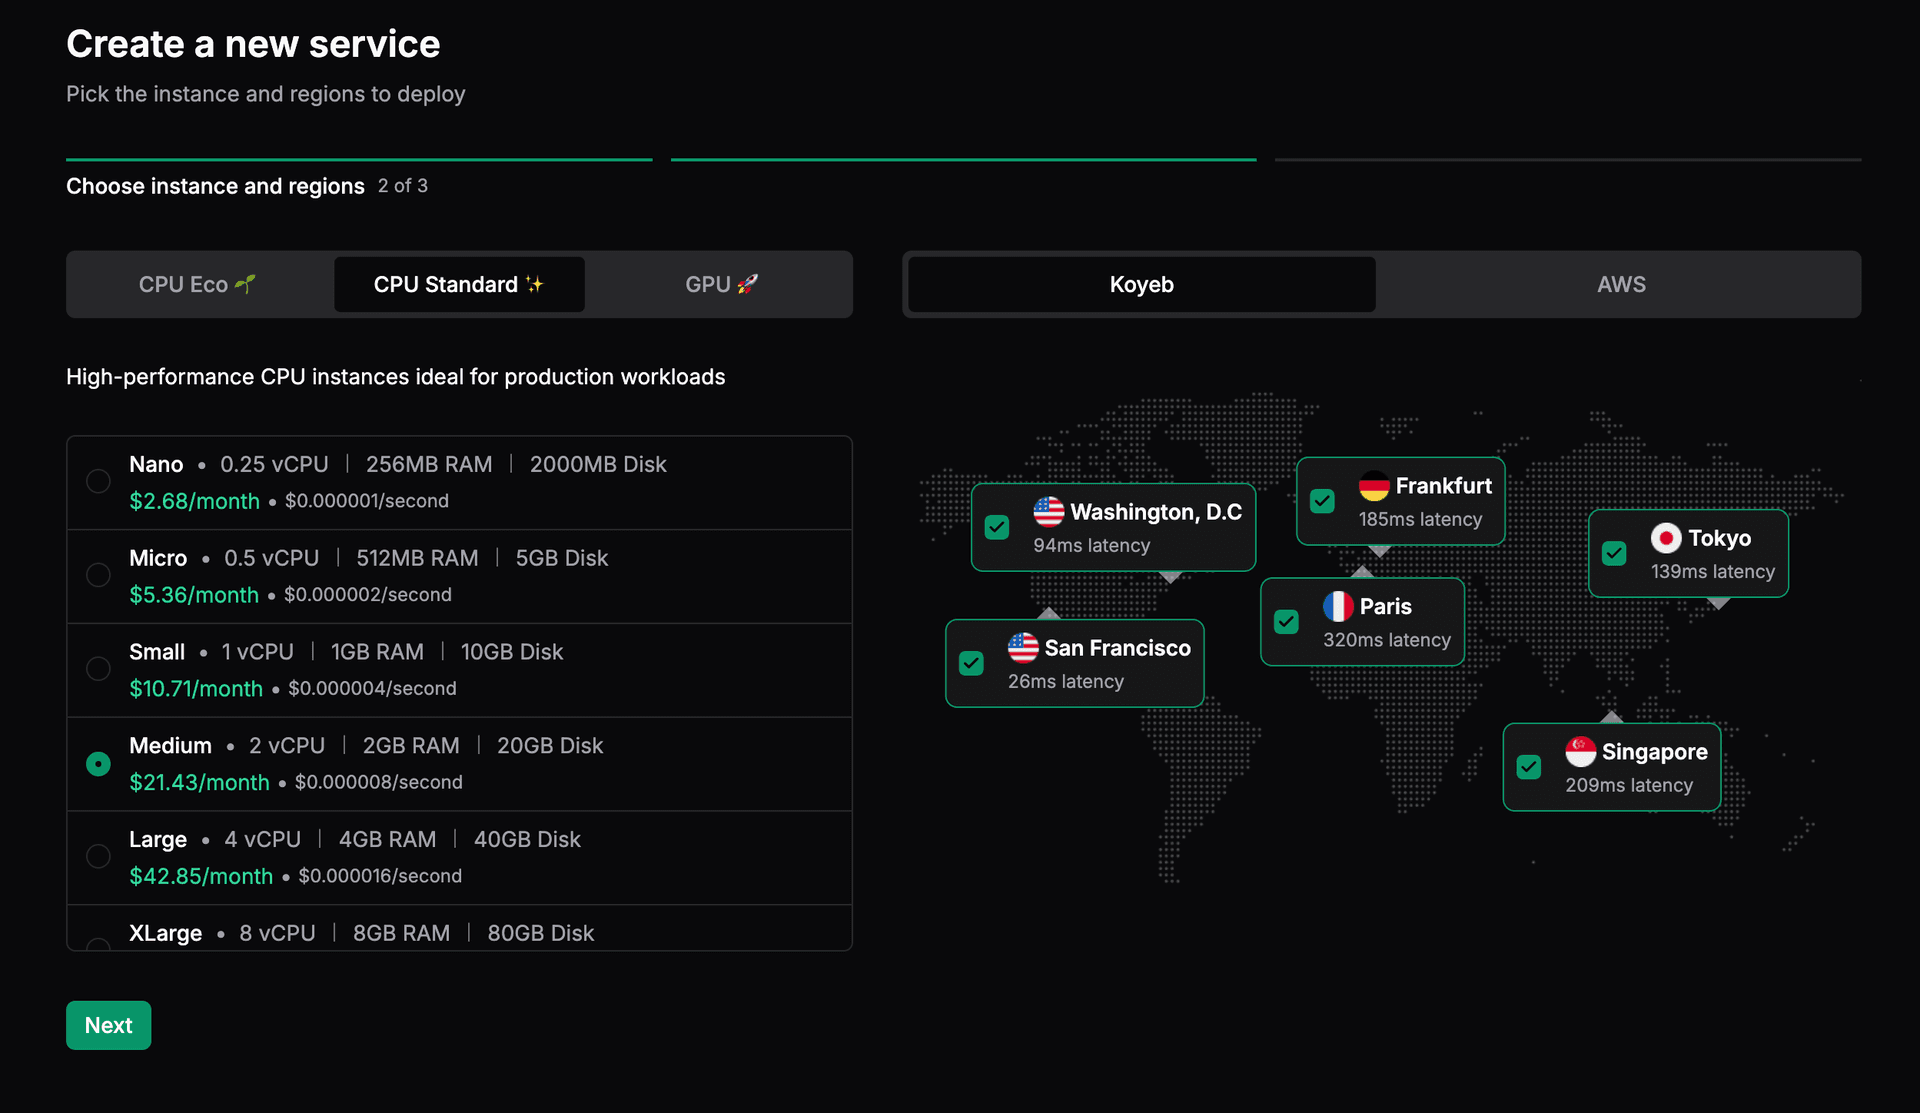Select the AWS provider tab
This screenshot has width=1920, height=1113.
pyautogui.click(x=1620, y=285)
